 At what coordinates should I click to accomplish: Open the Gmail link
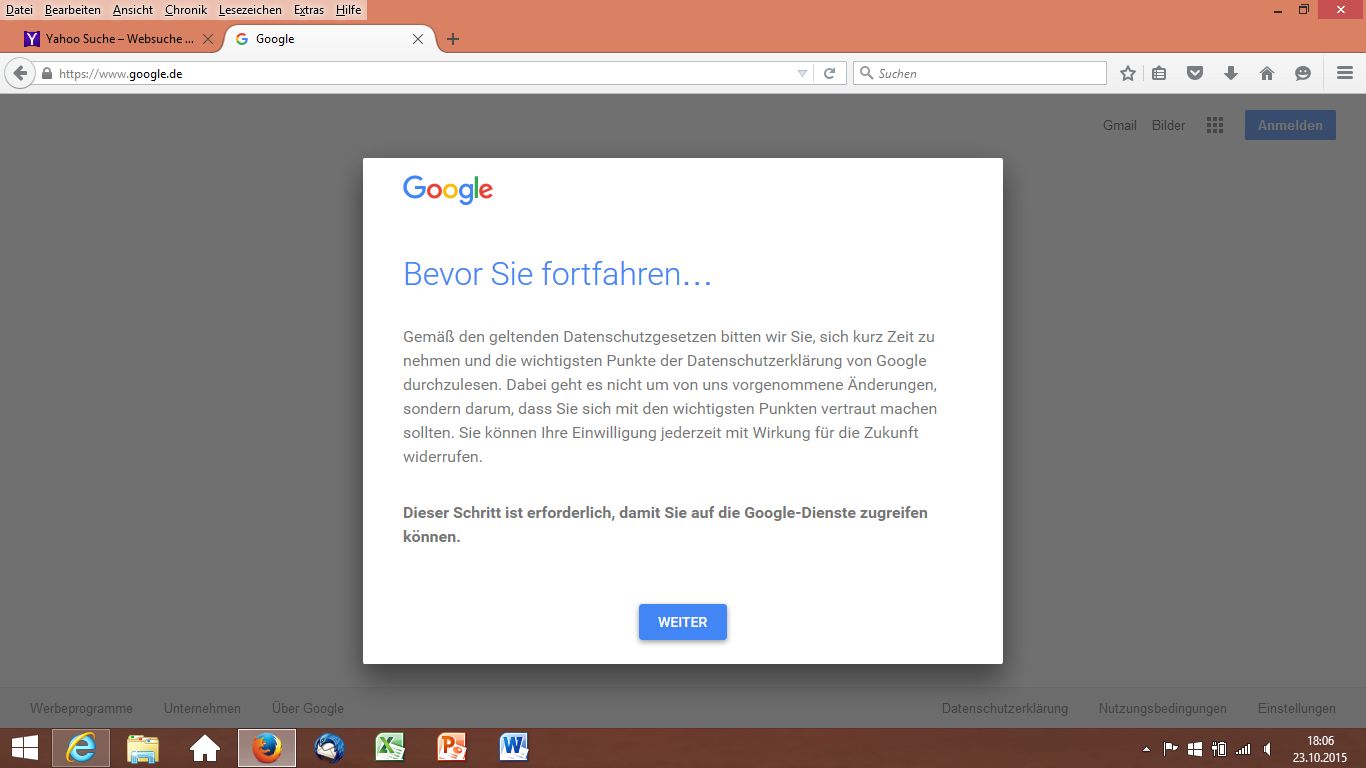[1120, 125]
